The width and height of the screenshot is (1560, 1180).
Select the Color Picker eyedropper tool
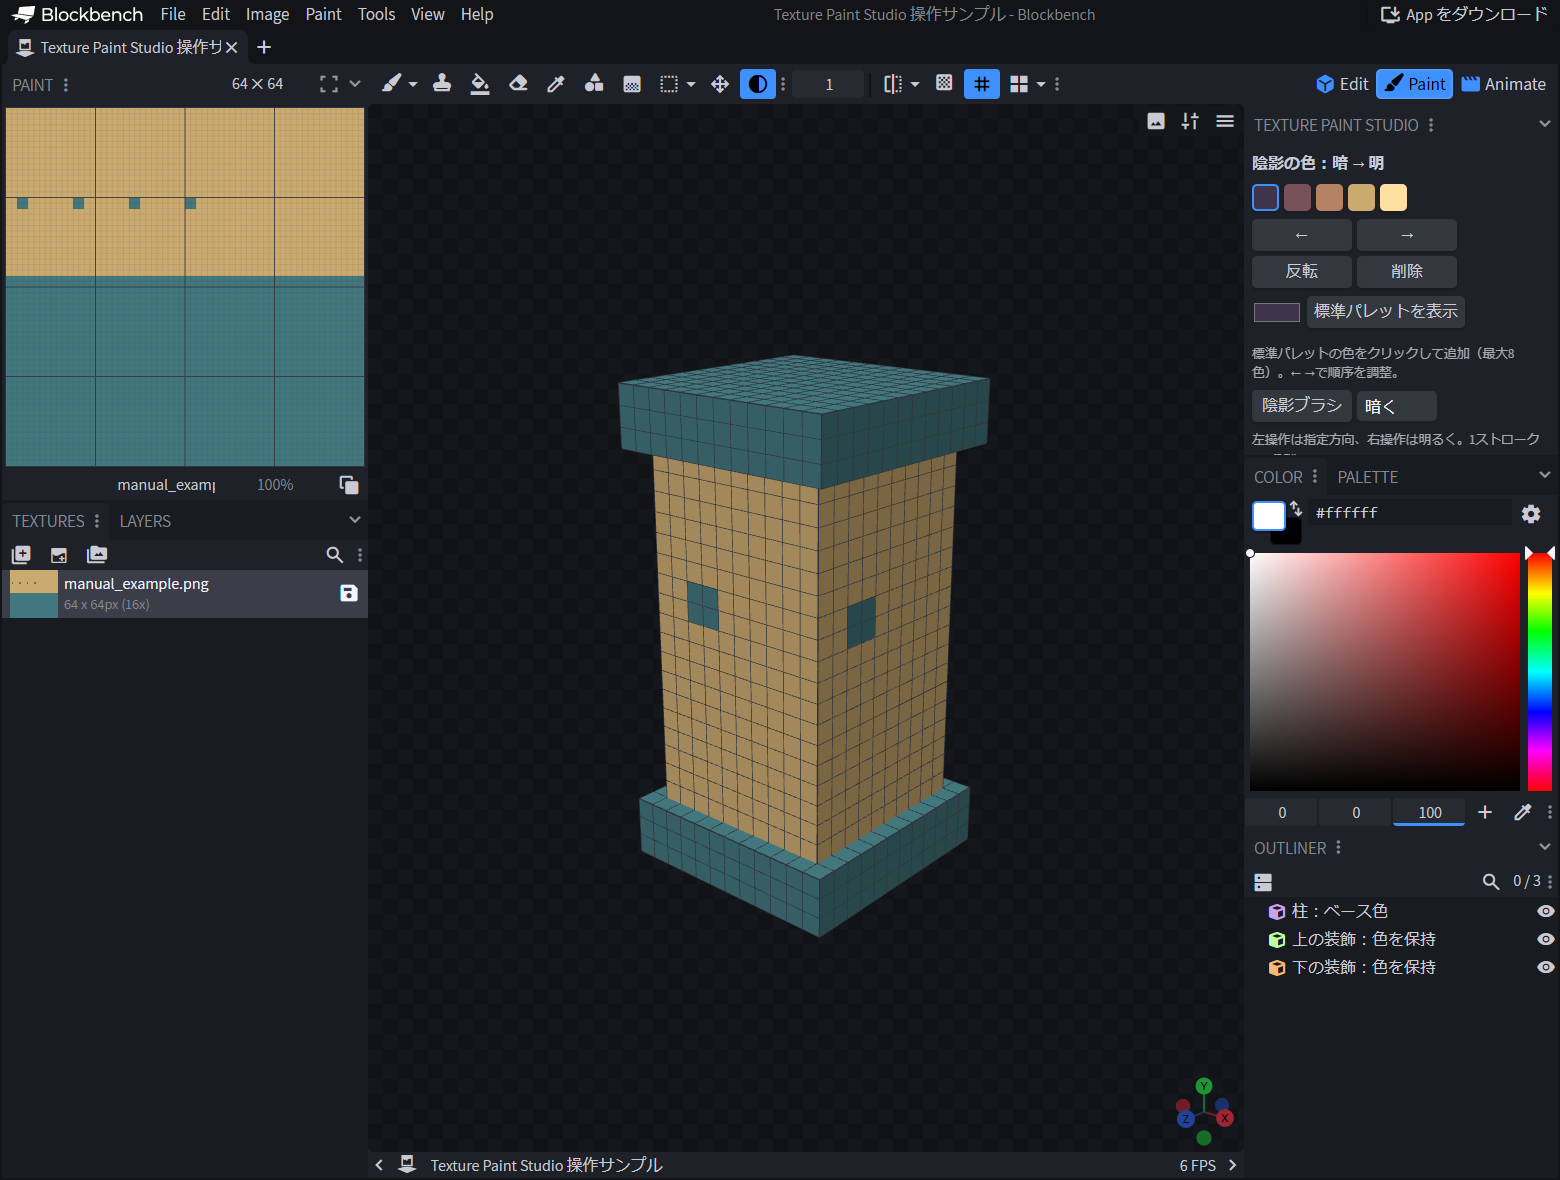[556, 84]
